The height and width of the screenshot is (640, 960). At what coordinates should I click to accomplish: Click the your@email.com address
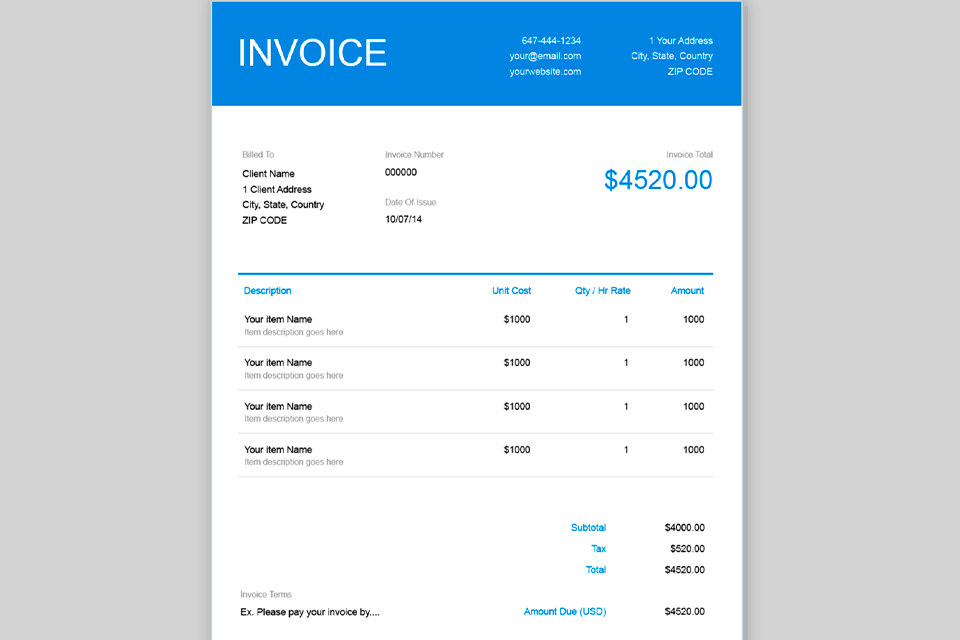[545, 56]
